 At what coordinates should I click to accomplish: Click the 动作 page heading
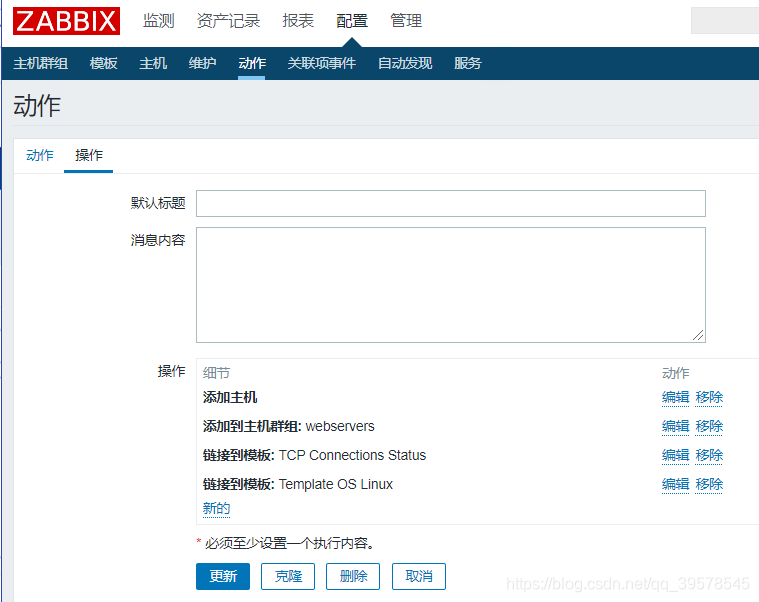(37, 106)
